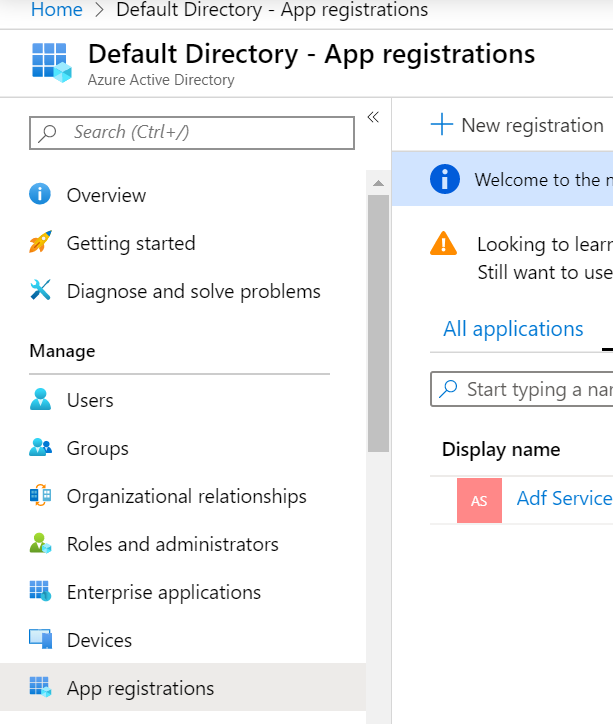This screenshot has width=613, height=724.
Task: Click the Default Directory - App registrations breadcrumb text
Action: pos(272,10)
